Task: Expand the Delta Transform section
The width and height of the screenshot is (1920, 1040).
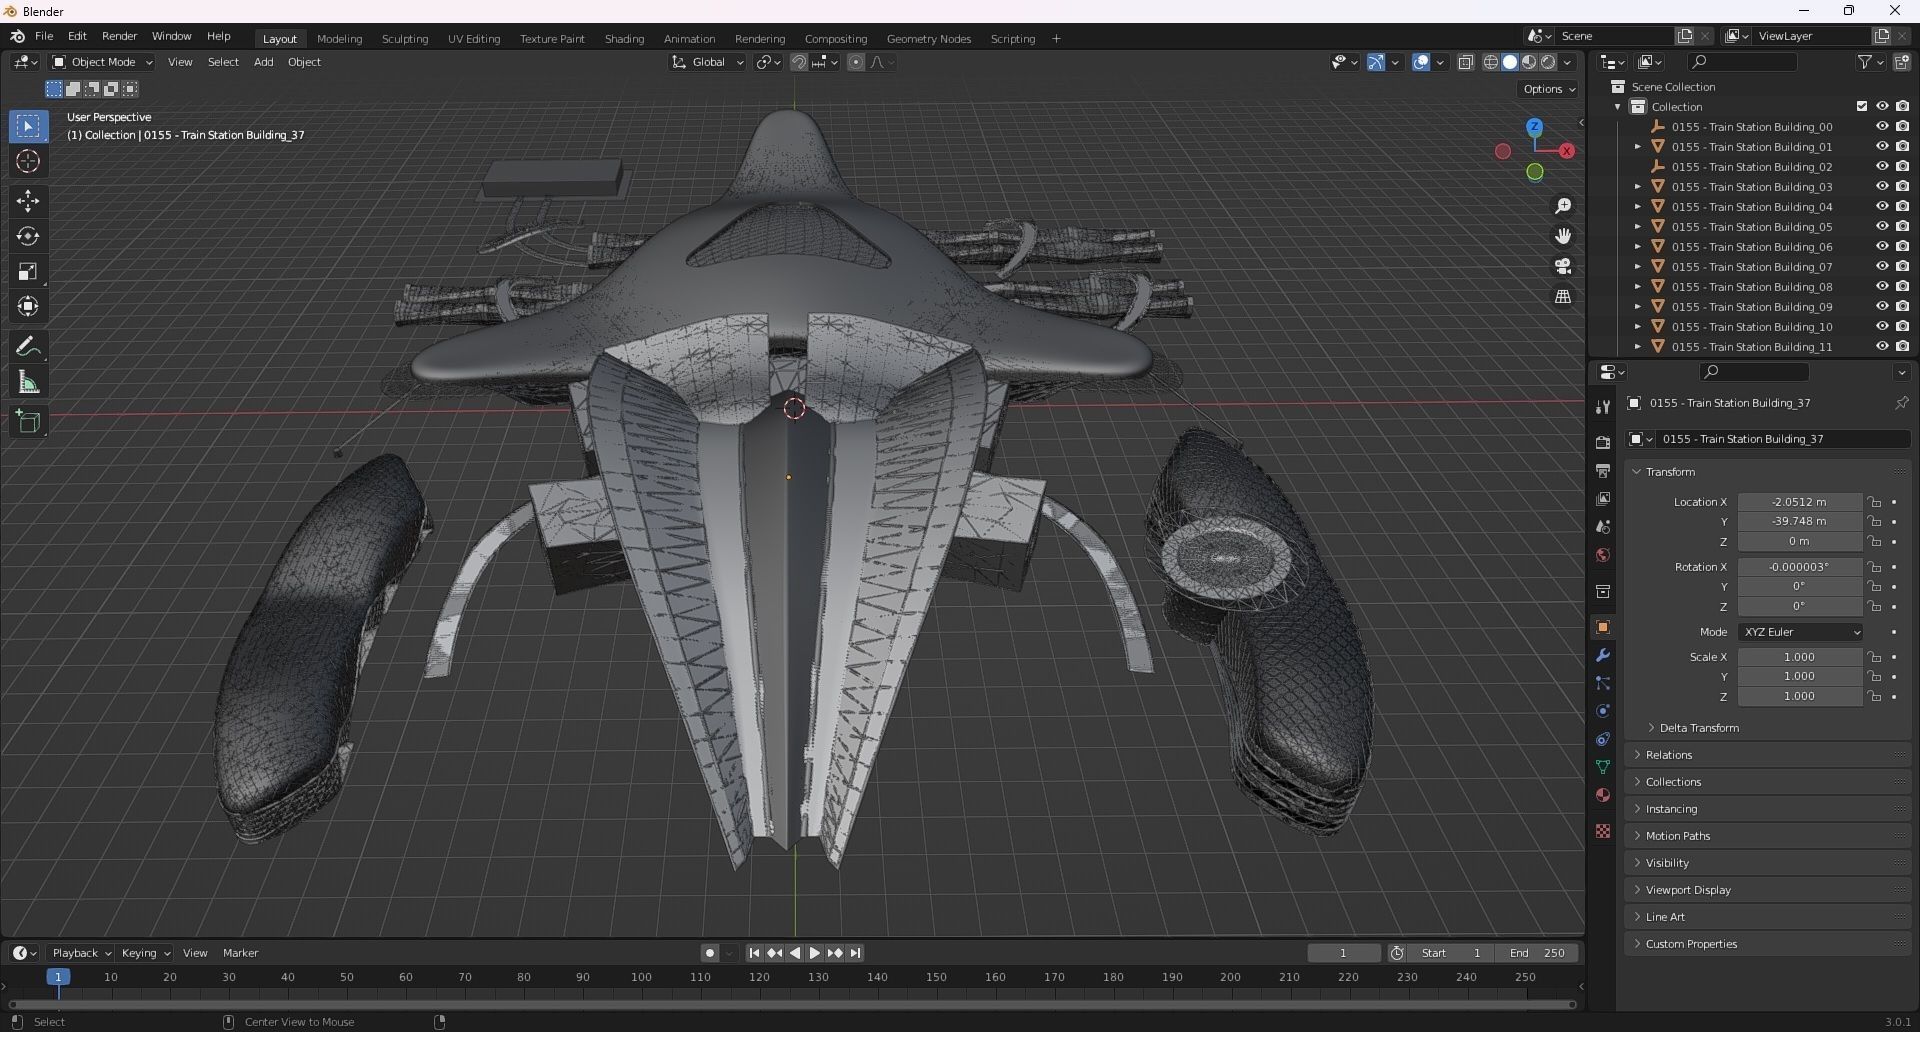Action: click(1698, 728)
